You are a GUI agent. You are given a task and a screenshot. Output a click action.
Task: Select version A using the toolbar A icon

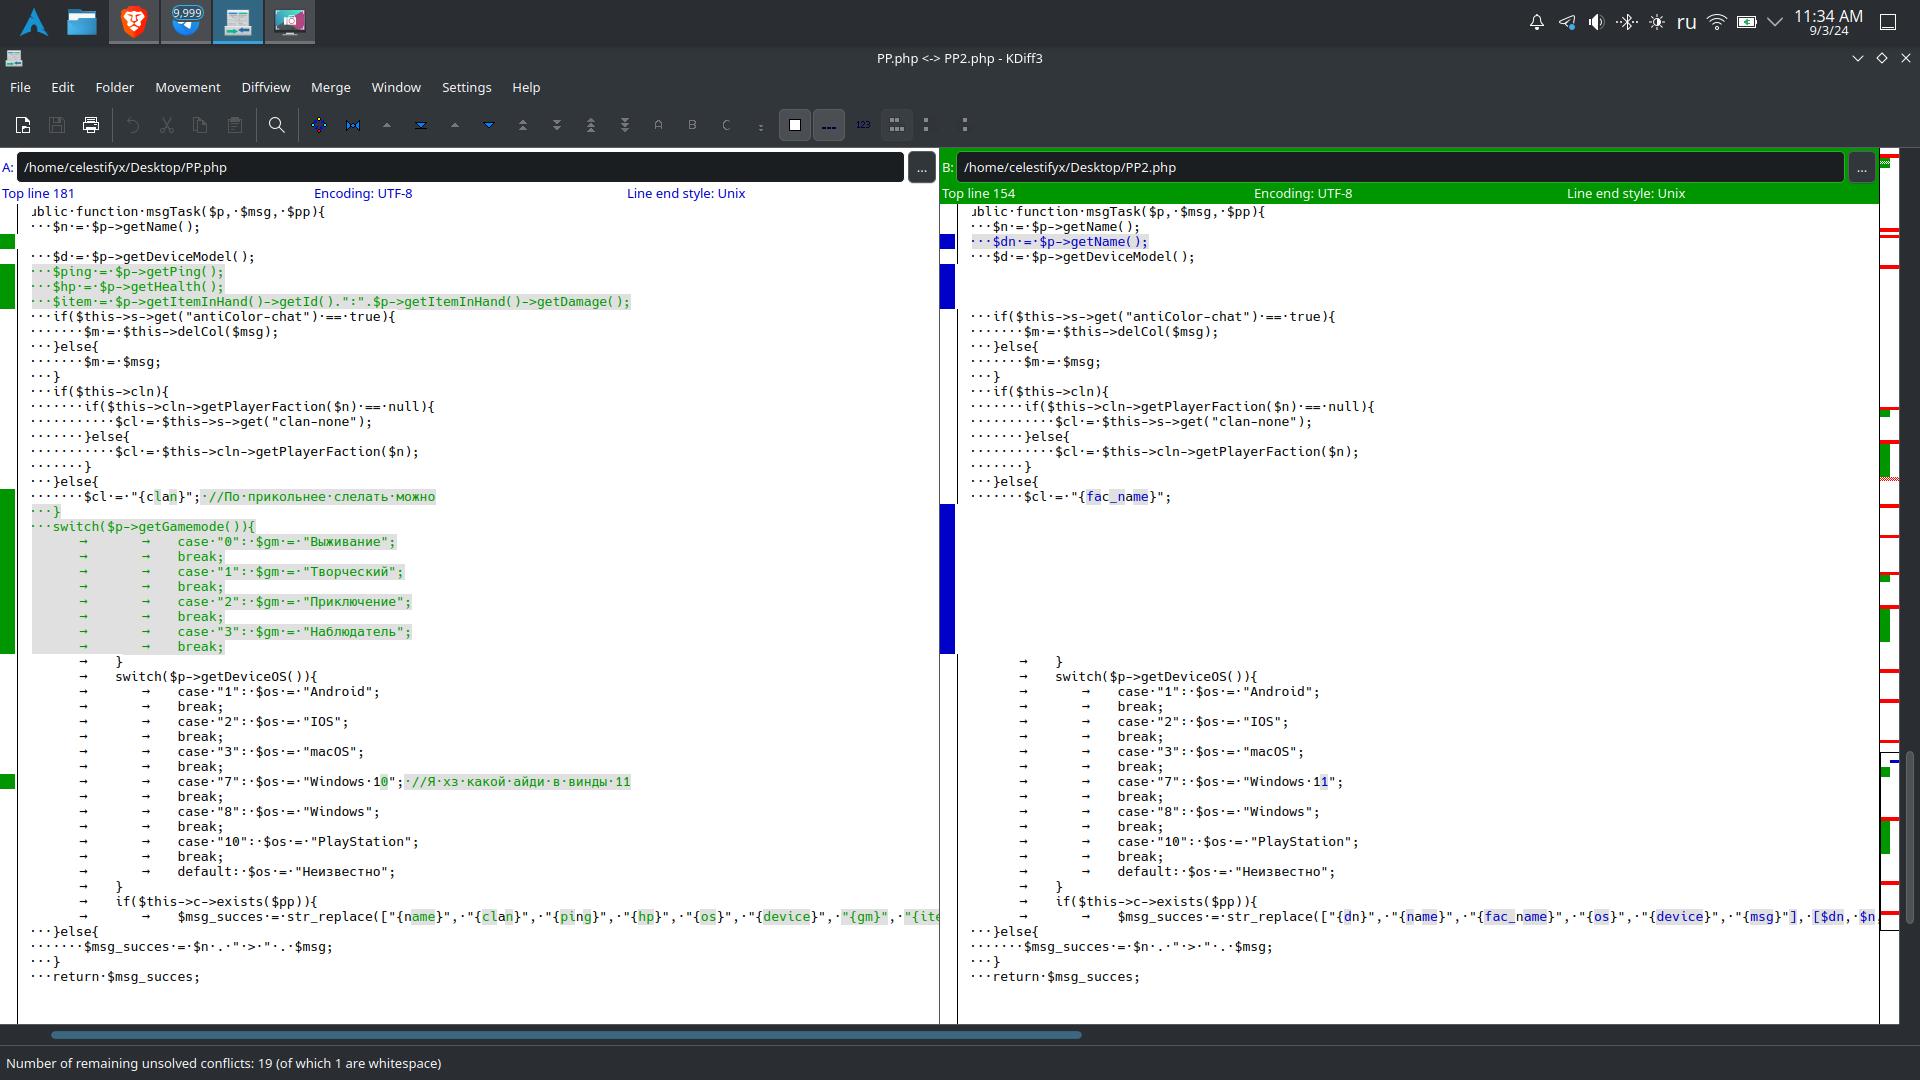[658, 125]
